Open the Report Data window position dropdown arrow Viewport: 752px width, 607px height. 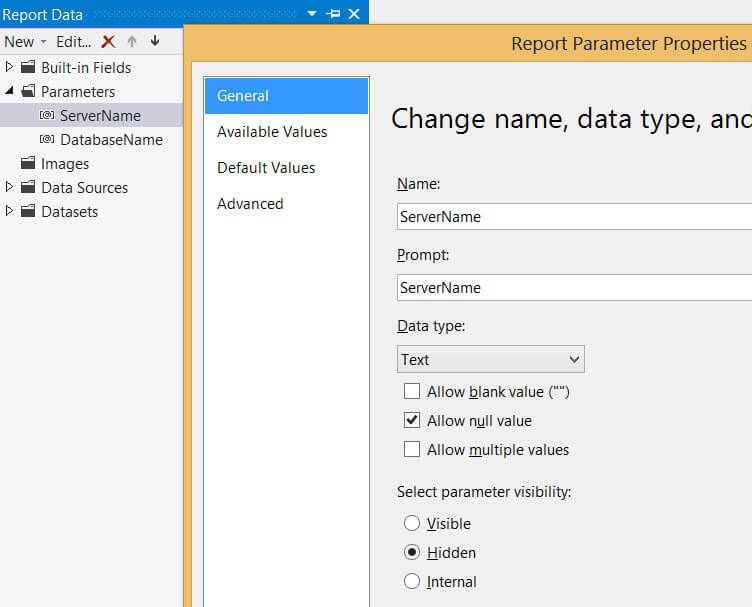tap(312, 14)
